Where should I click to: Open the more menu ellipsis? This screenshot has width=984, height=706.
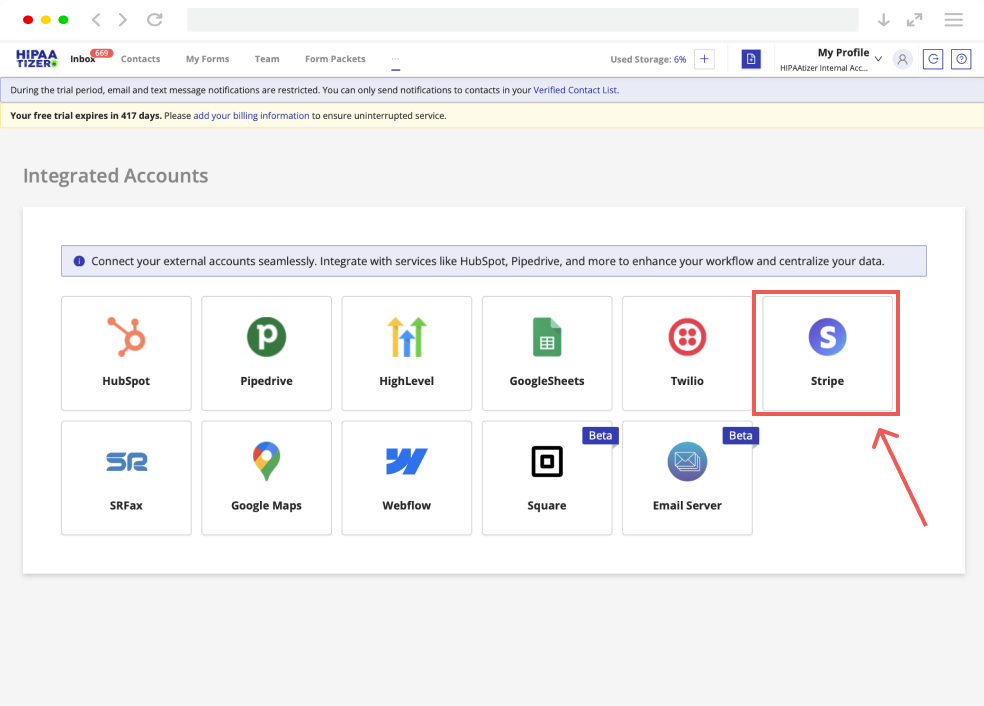coord(395,58)
